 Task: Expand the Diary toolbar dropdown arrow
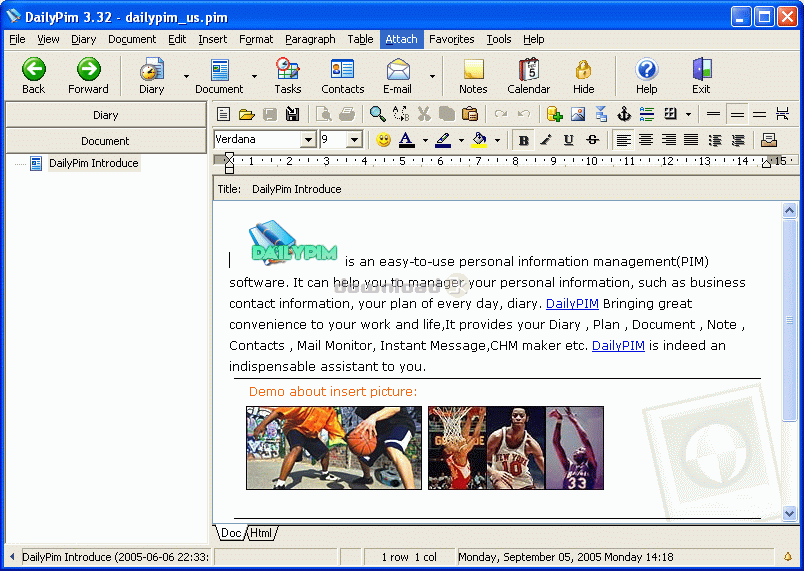pos(186,76)
